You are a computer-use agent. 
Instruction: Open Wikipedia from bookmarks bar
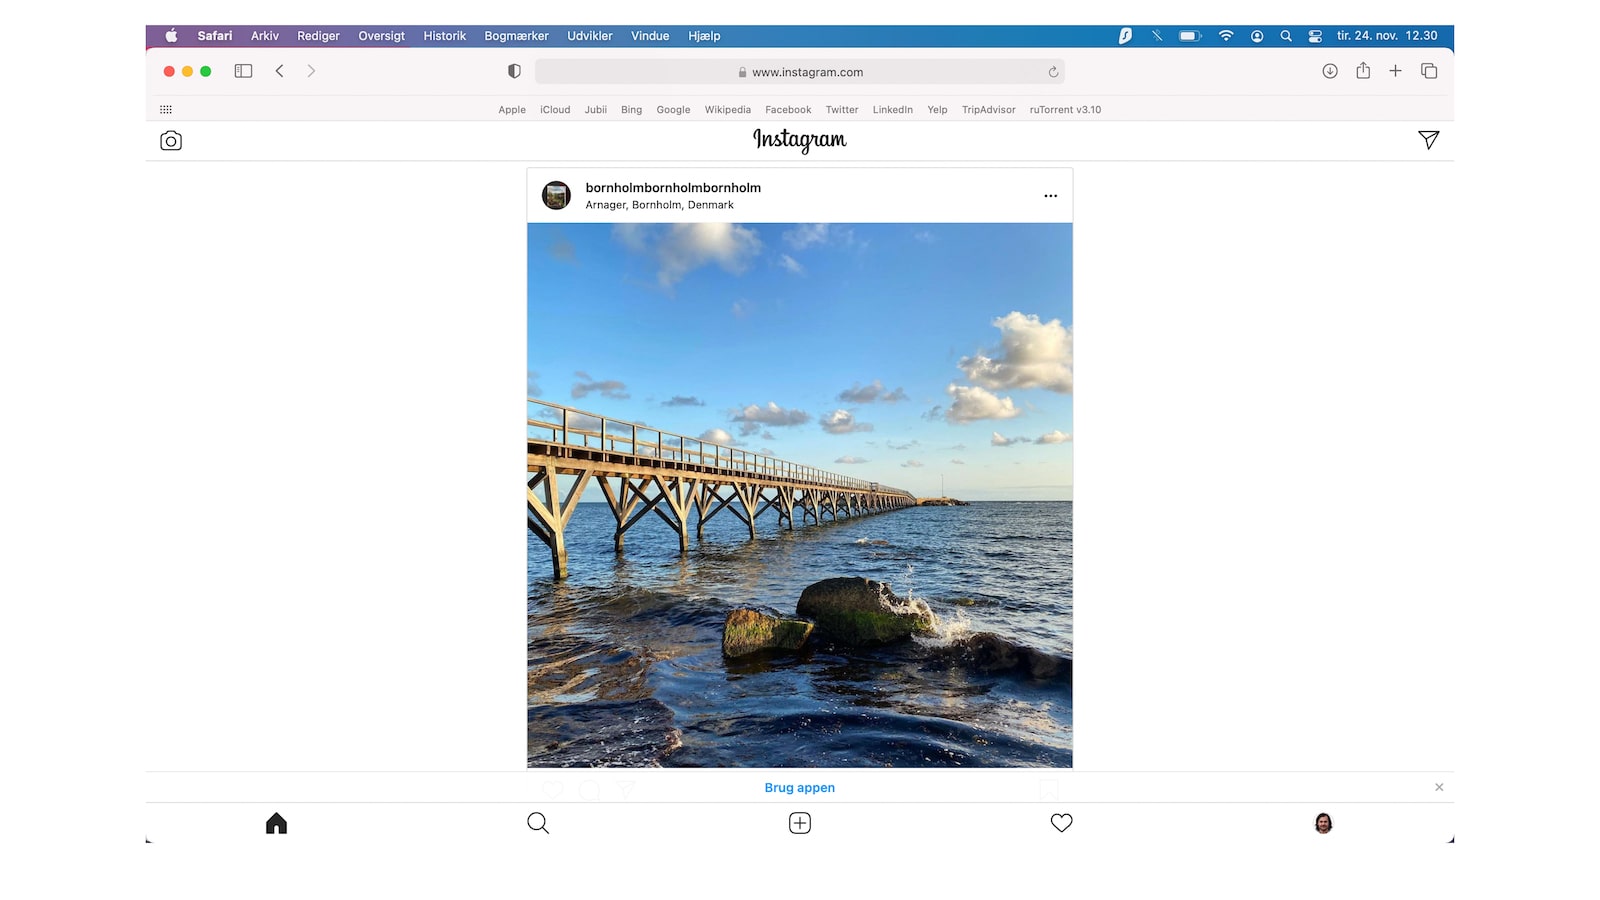(x=727, y=110)
